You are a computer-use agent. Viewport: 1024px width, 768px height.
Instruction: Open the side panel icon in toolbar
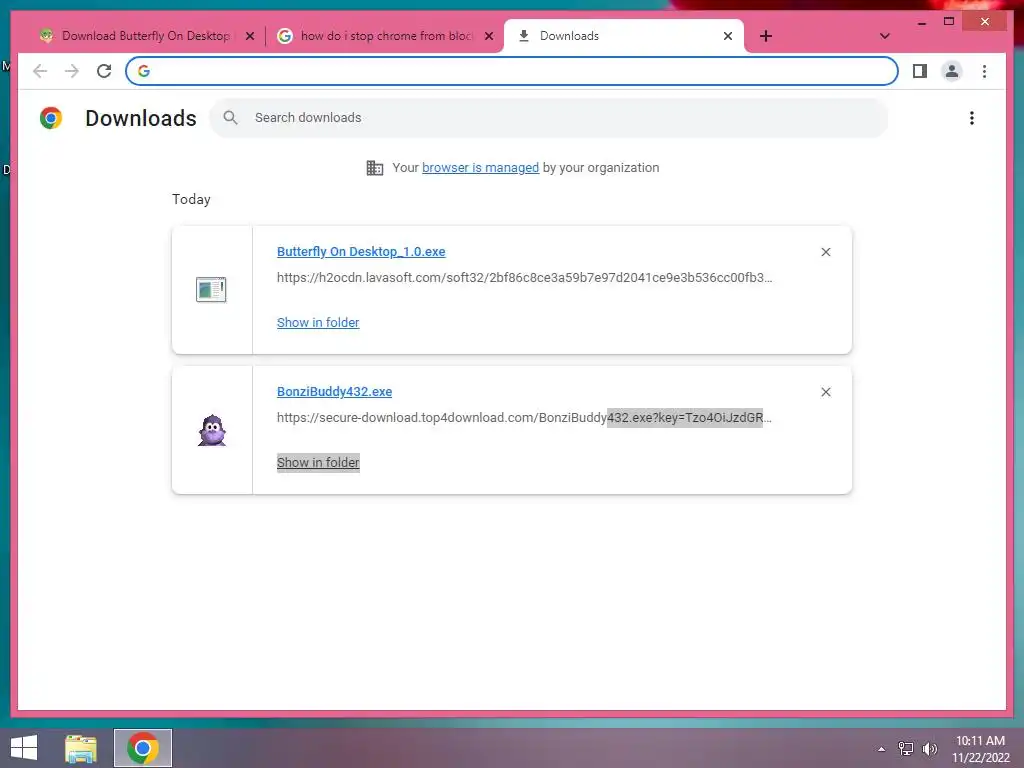[x=920, y=71]
